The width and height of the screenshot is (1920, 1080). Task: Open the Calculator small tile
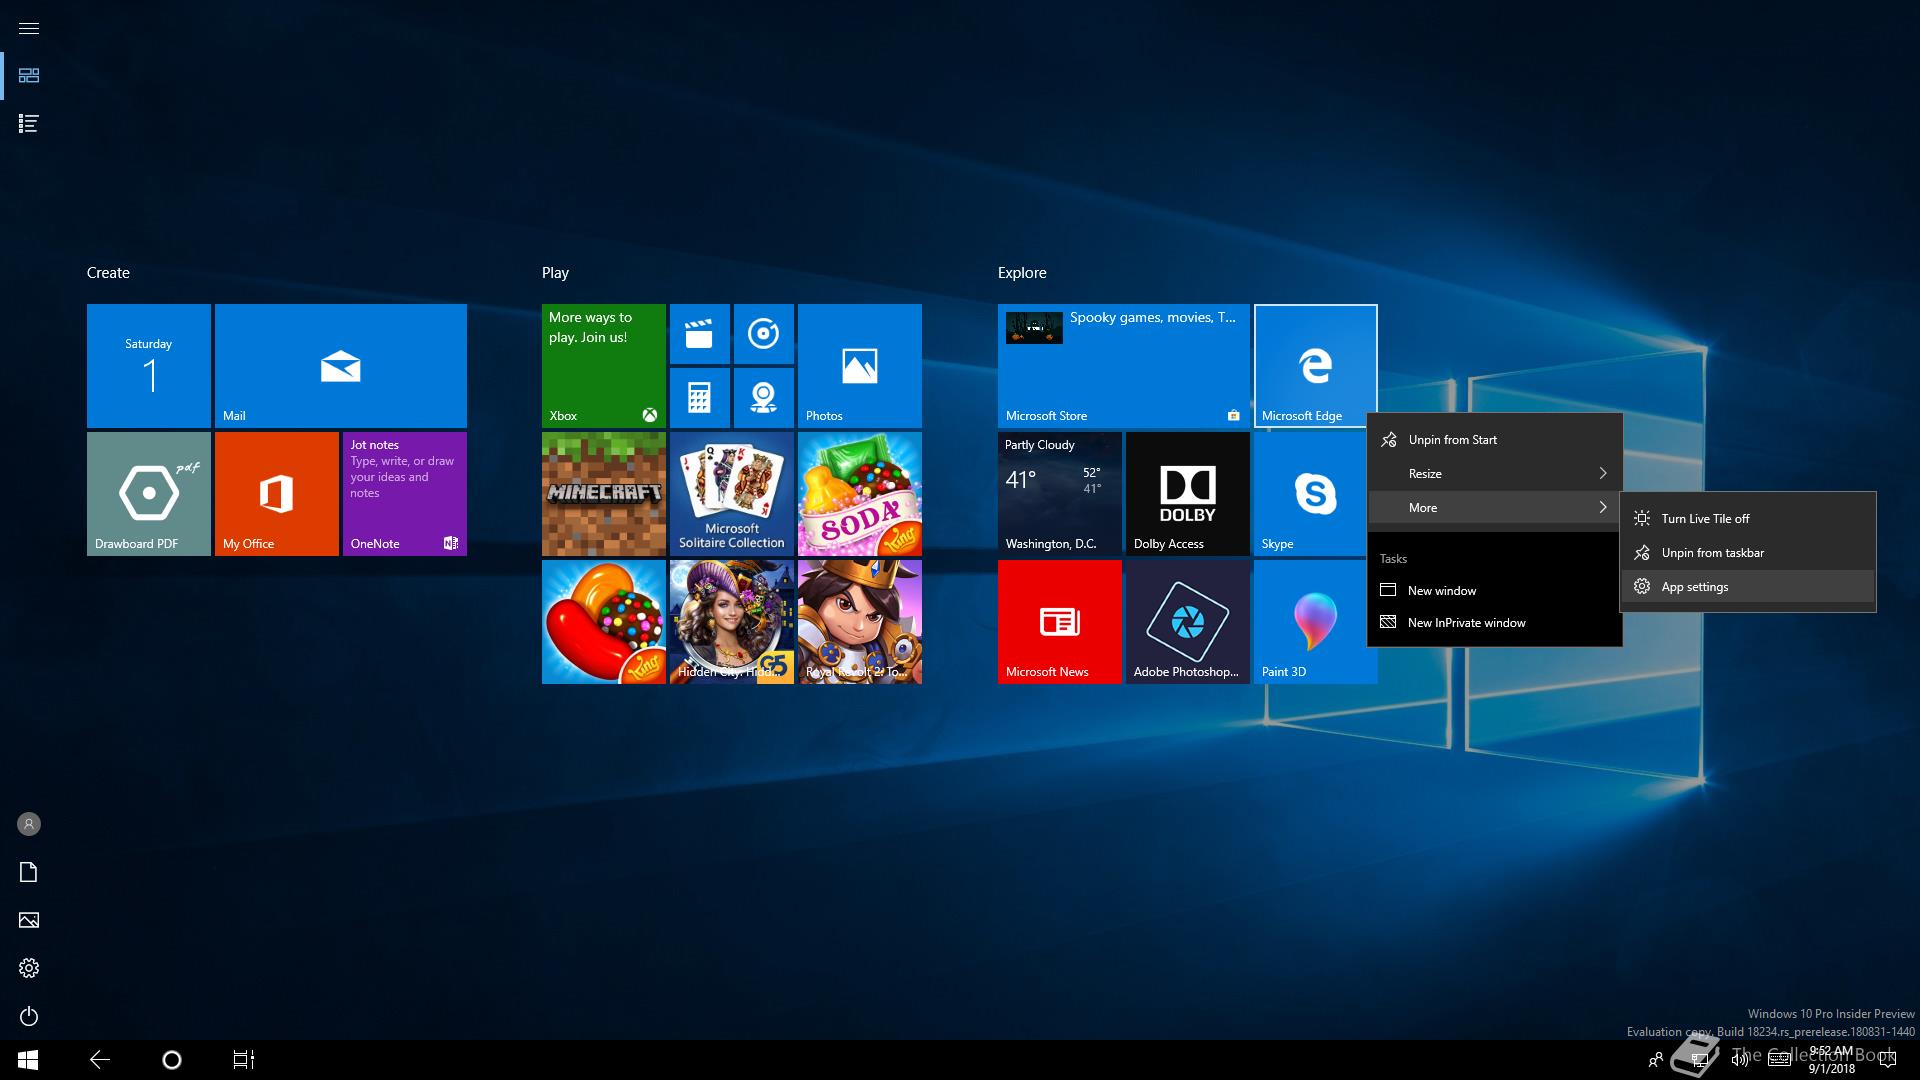[700, 398]
